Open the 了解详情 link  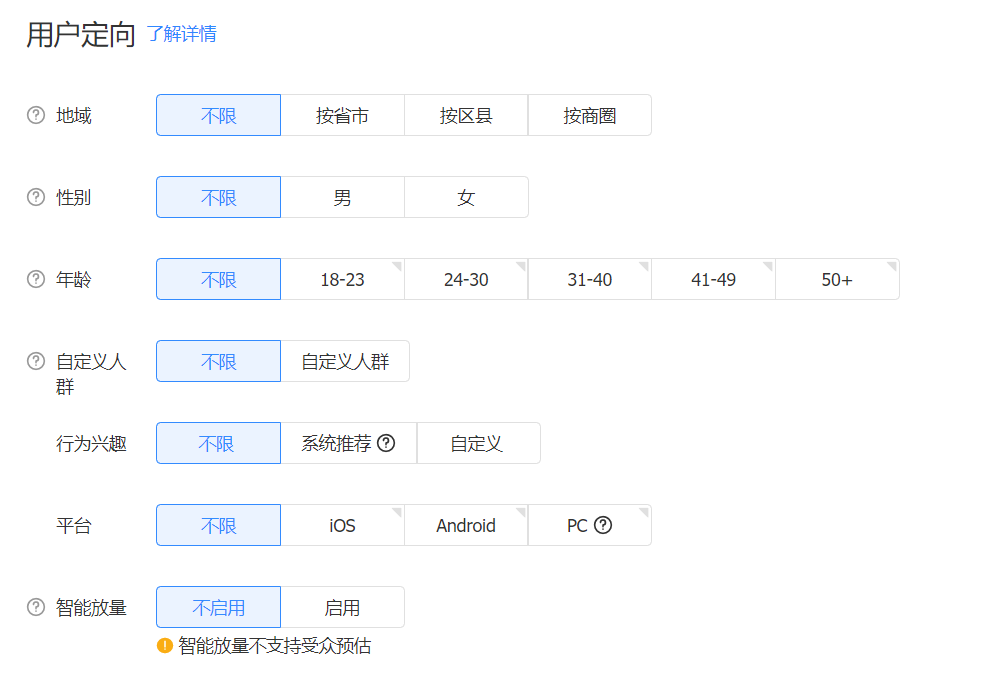pyautogui.click(x=181, y=34)
